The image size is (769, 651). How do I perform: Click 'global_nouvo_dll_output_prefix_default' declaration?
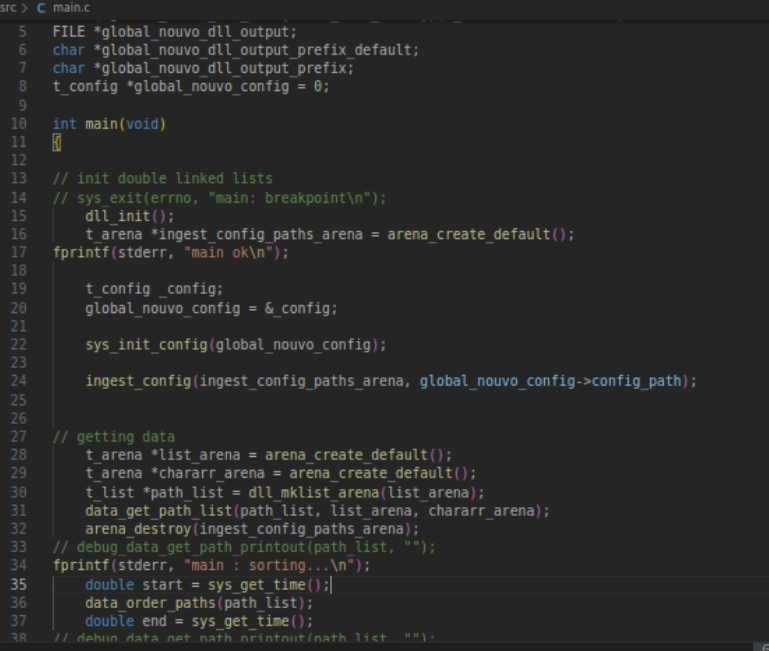(x=260, y=50)
